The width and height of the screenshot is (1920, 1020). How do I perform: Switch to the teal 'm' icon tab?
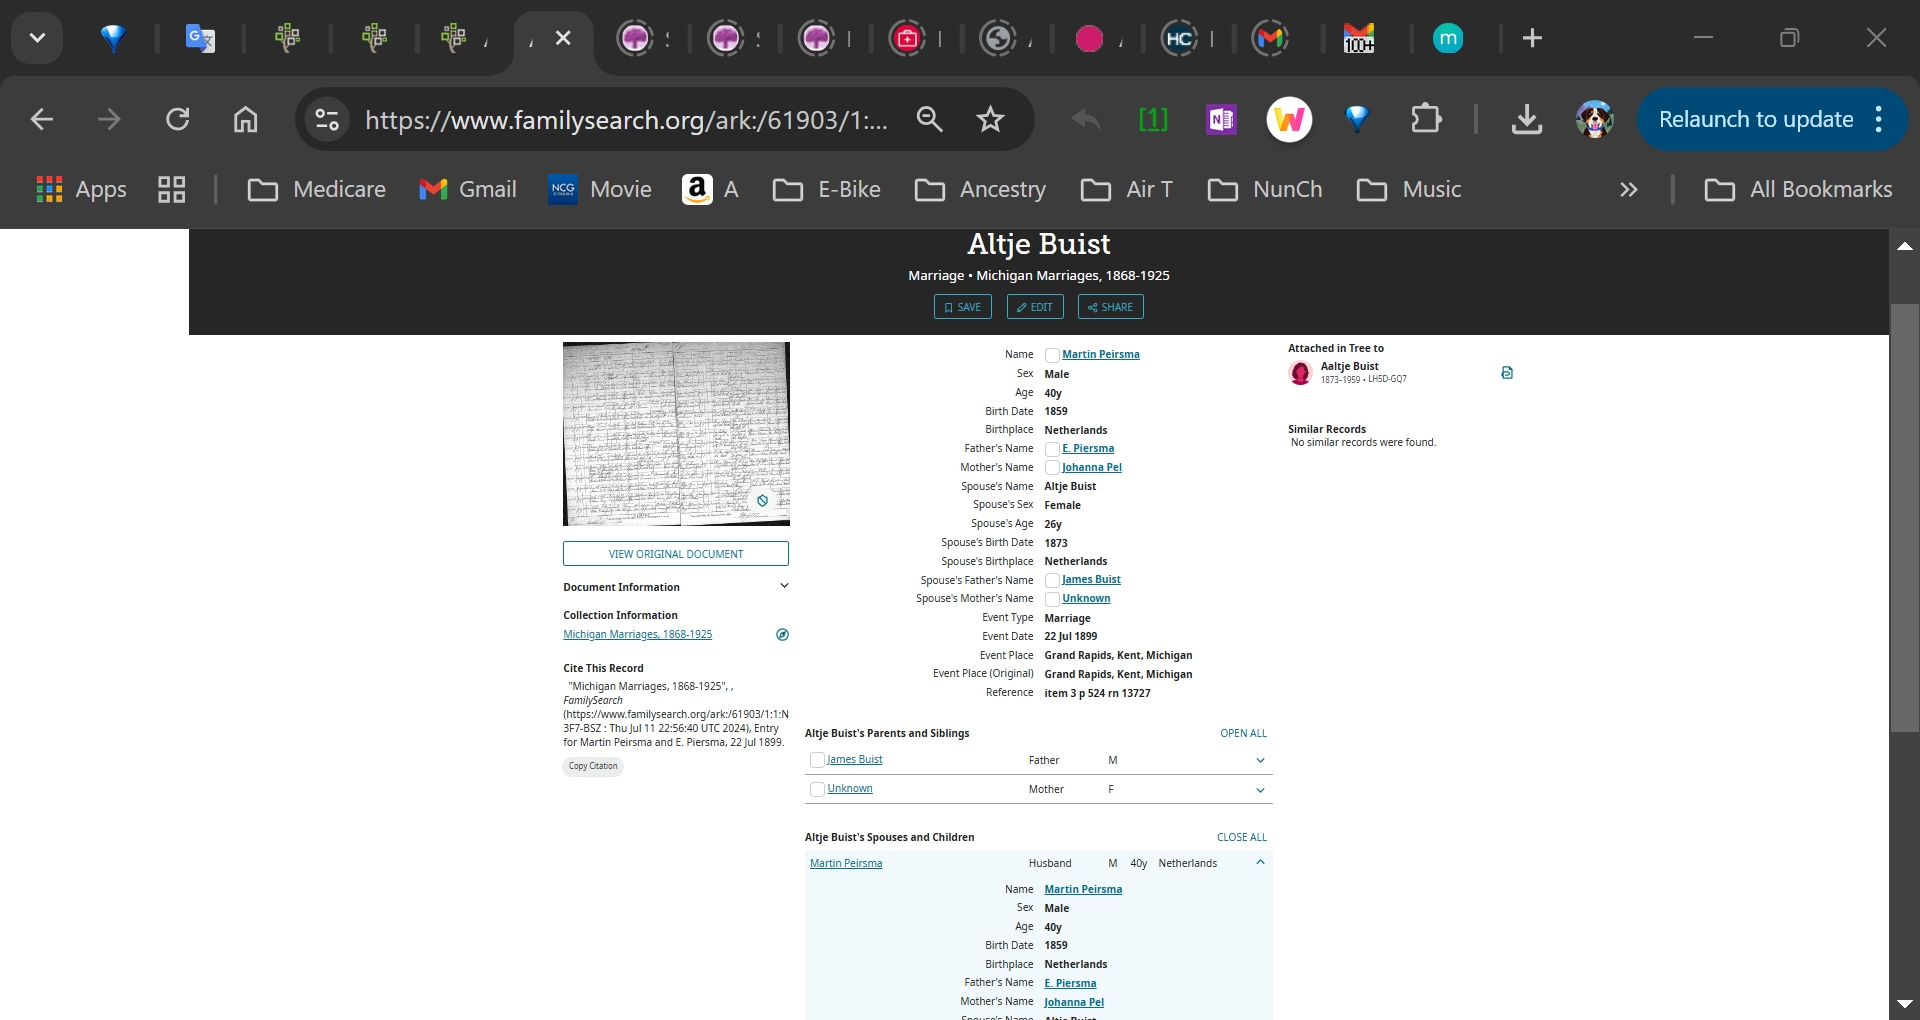point(1447,38)
